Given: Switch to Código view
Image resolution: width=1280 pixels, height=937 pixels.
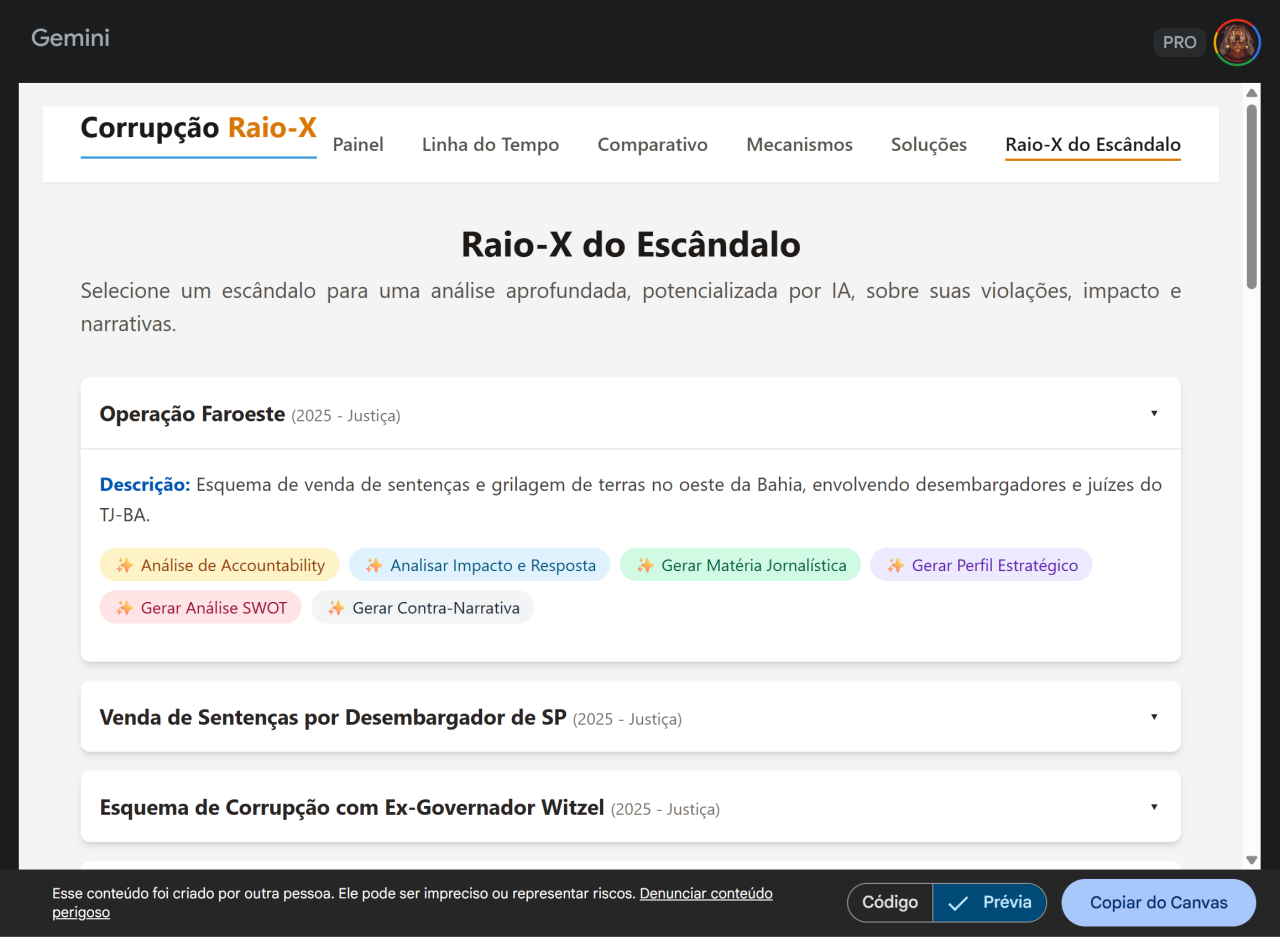Looking at the screenshot, I should tap(889, 903).
